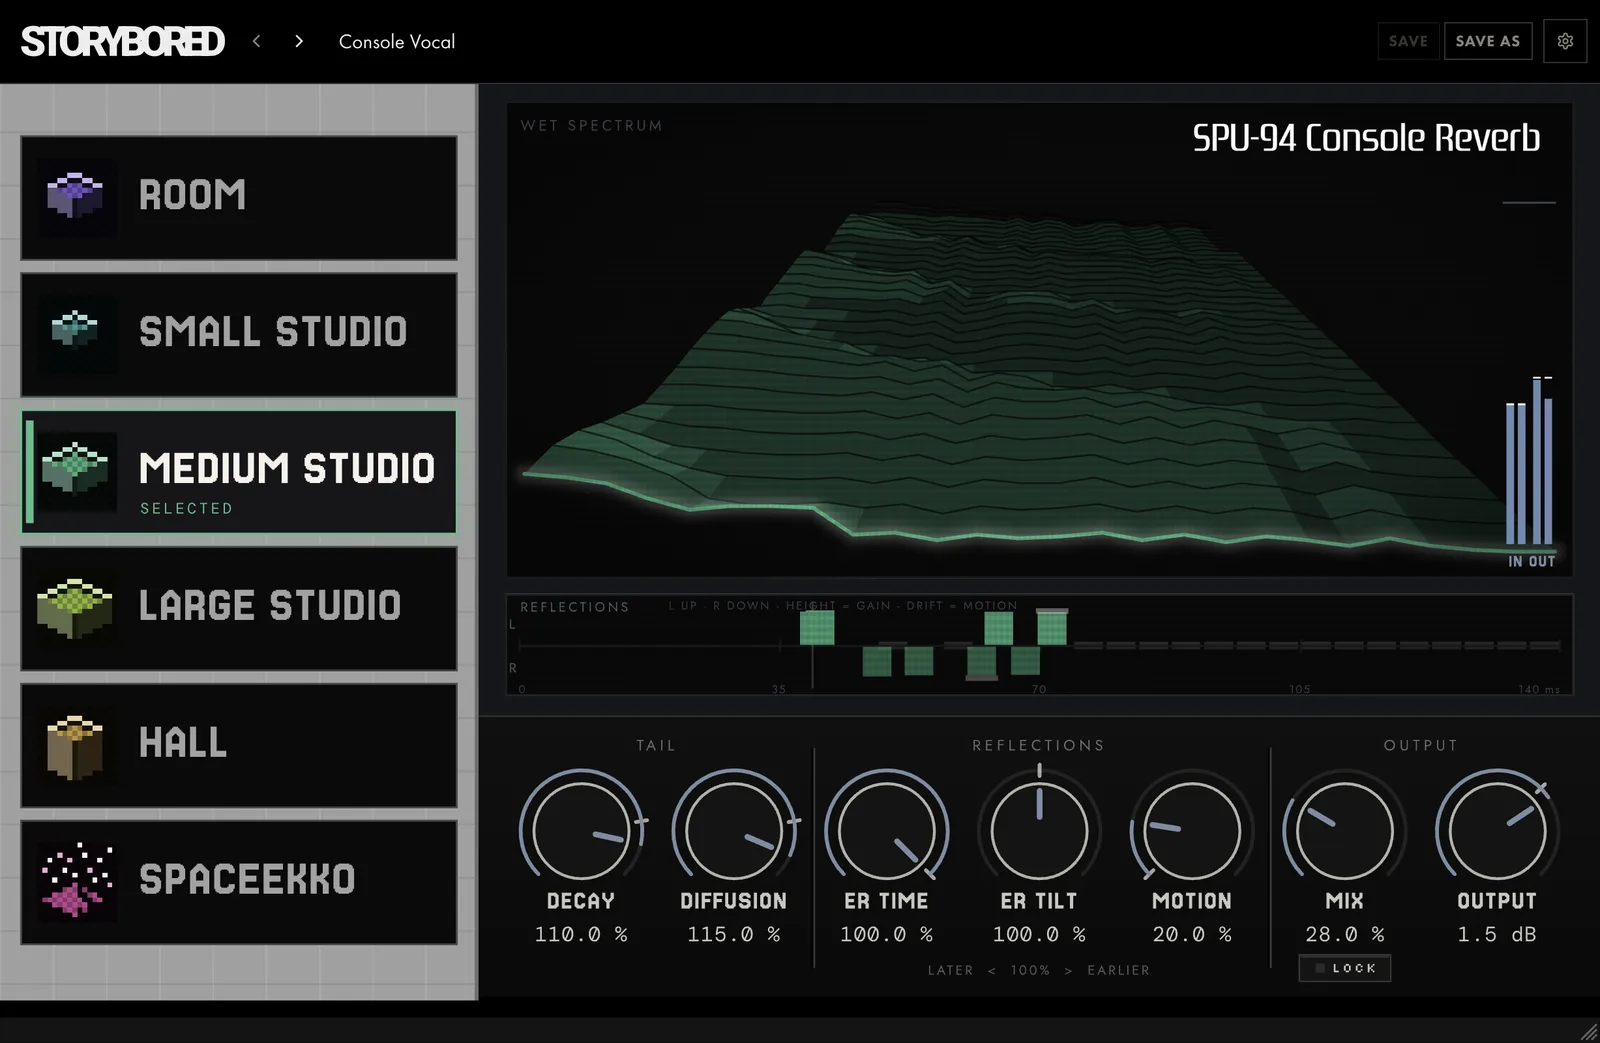1600x1043 pixels.
Task: Click the ER TILT knob
Action: point(1039,830)
